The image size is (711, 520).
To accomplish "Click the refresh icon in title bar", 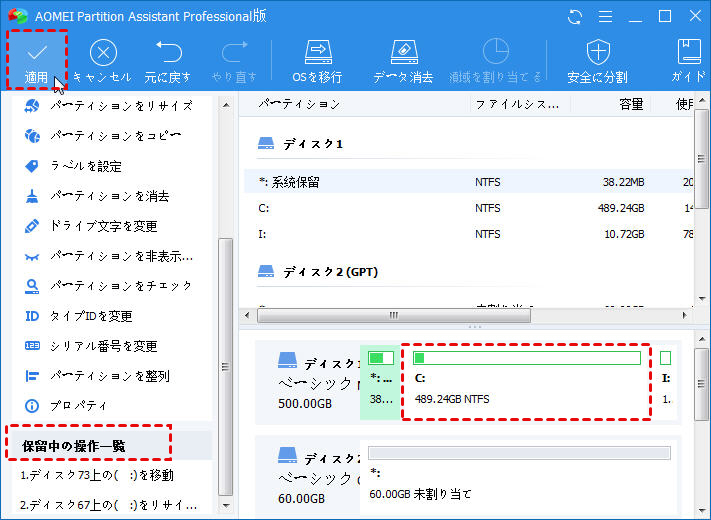I will pyautogui.click(x=575, y=17).
